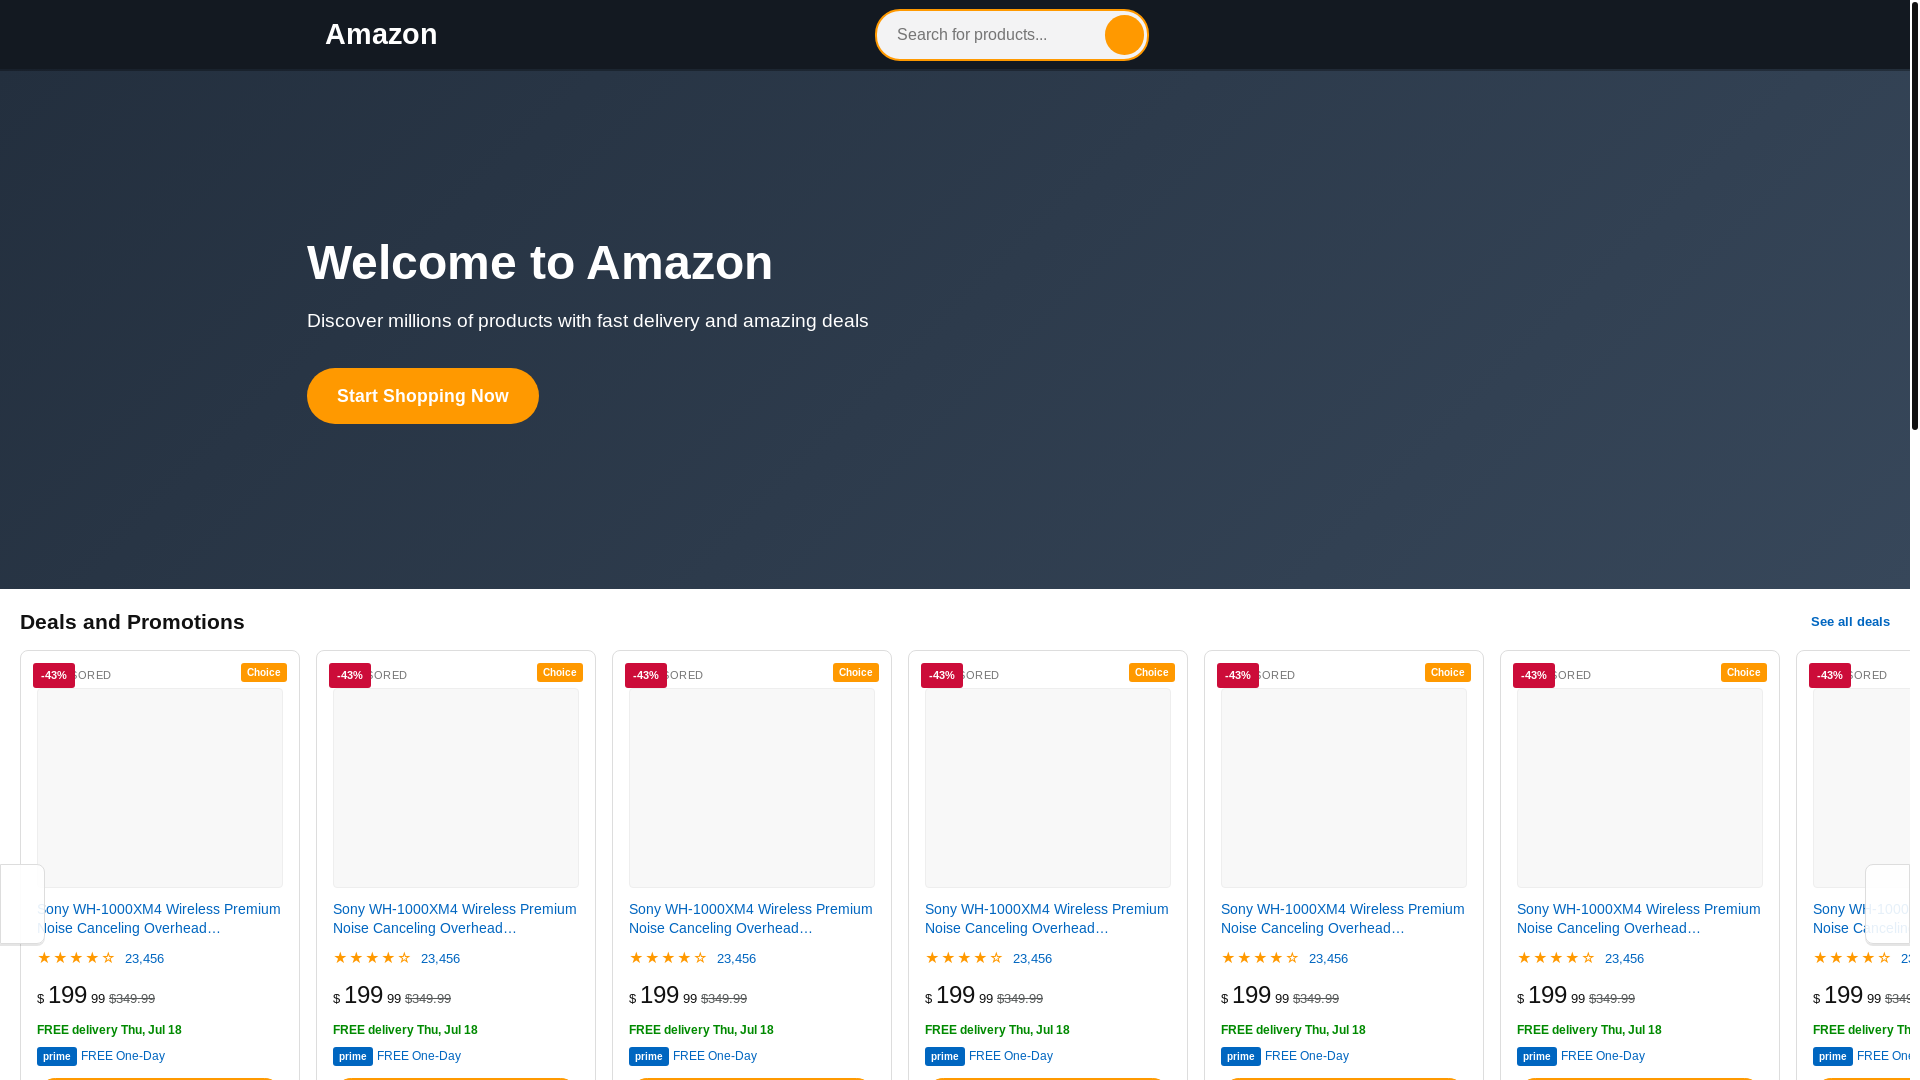Open third deal card's Sony WH-1000XM4 title

751,918
